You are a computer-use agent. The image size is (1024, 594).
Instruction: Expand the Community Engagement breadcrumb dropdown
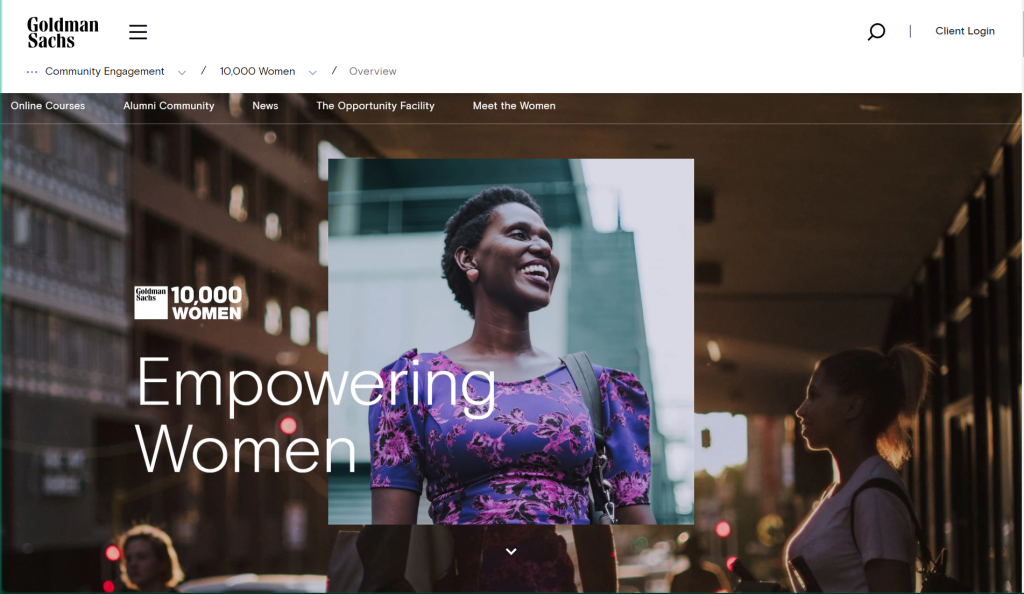click(182, 72)
